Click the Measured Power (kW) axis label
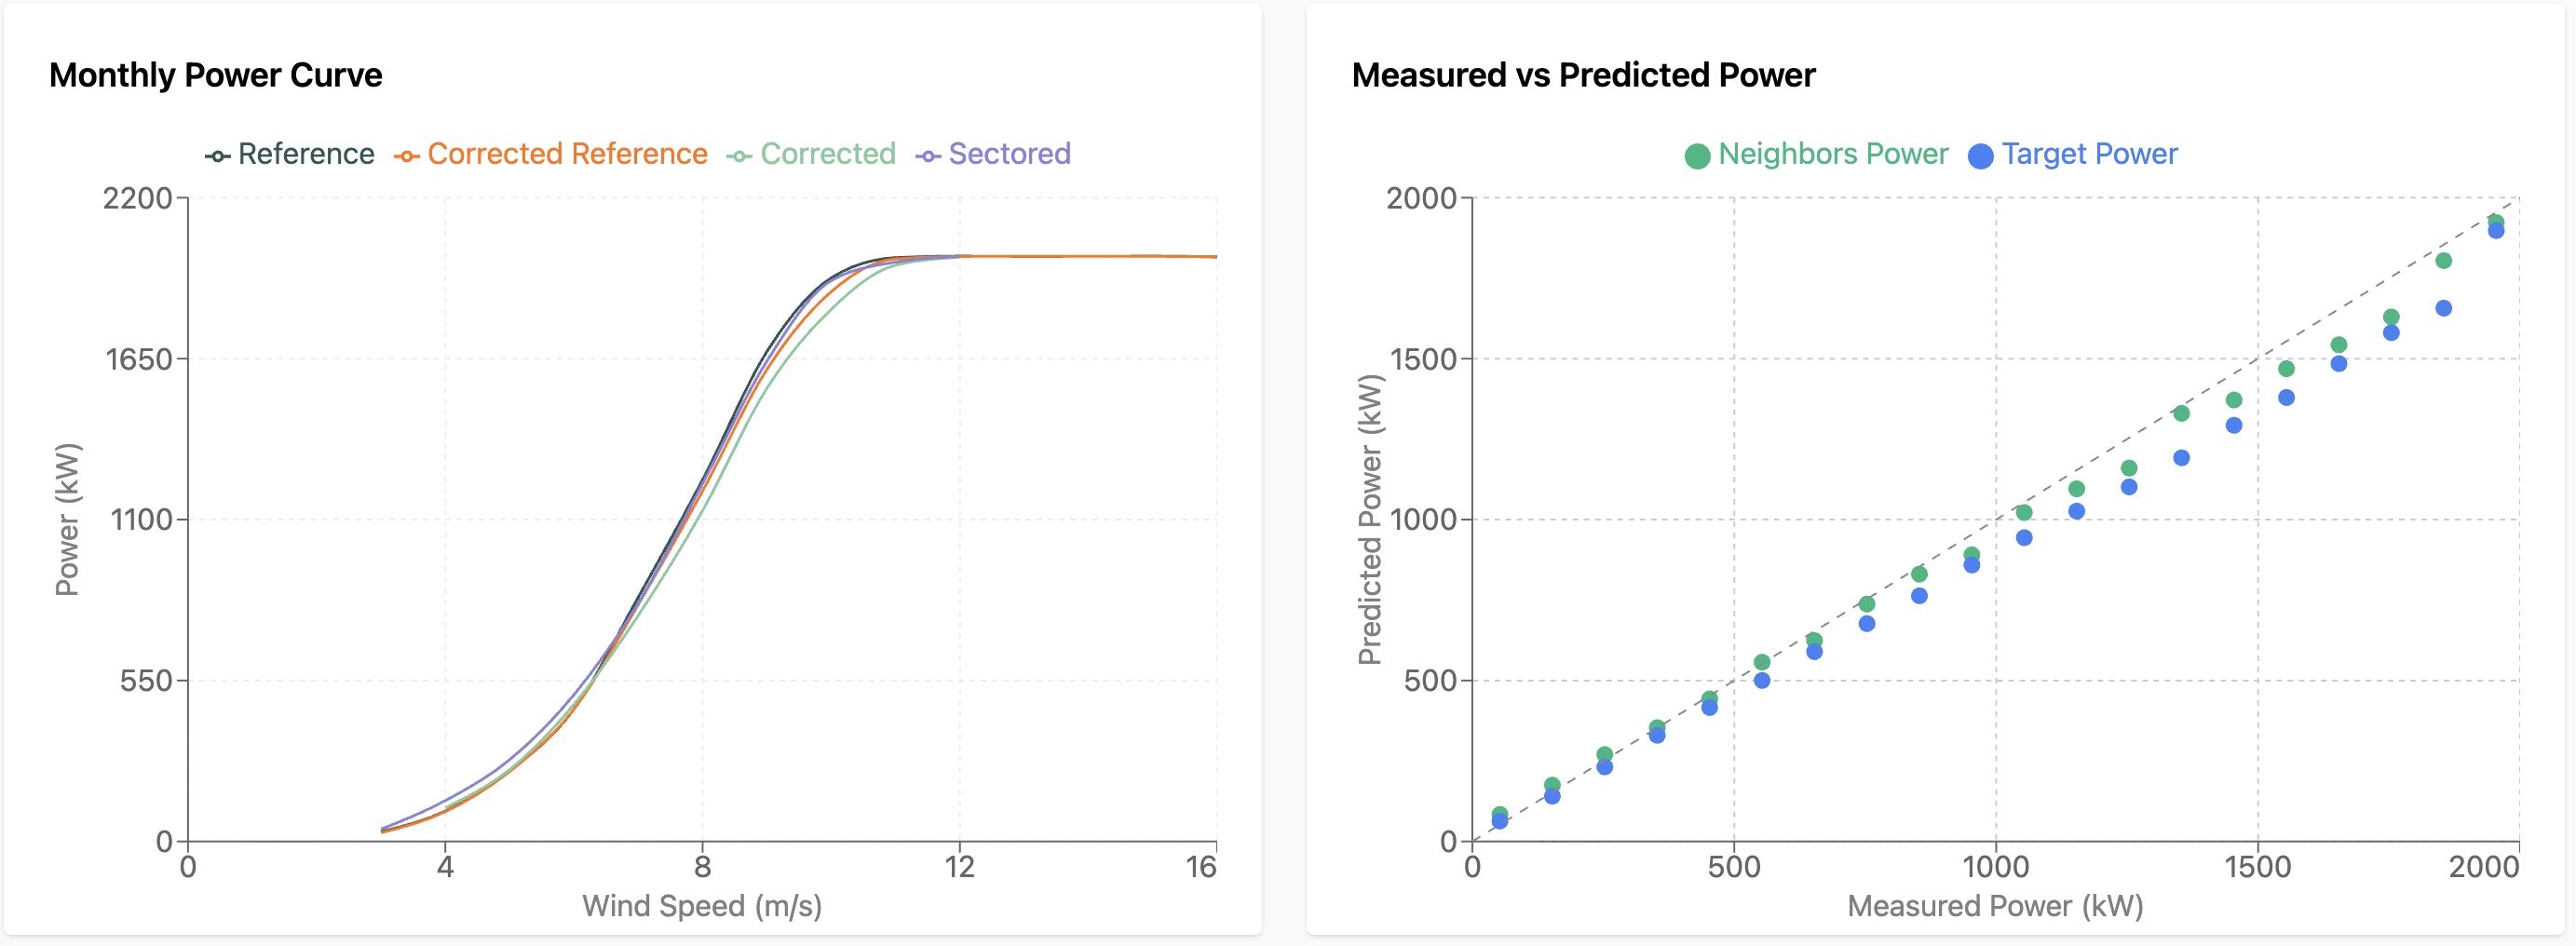This screenshot has width=2576, height=946. pos(1995,906)
